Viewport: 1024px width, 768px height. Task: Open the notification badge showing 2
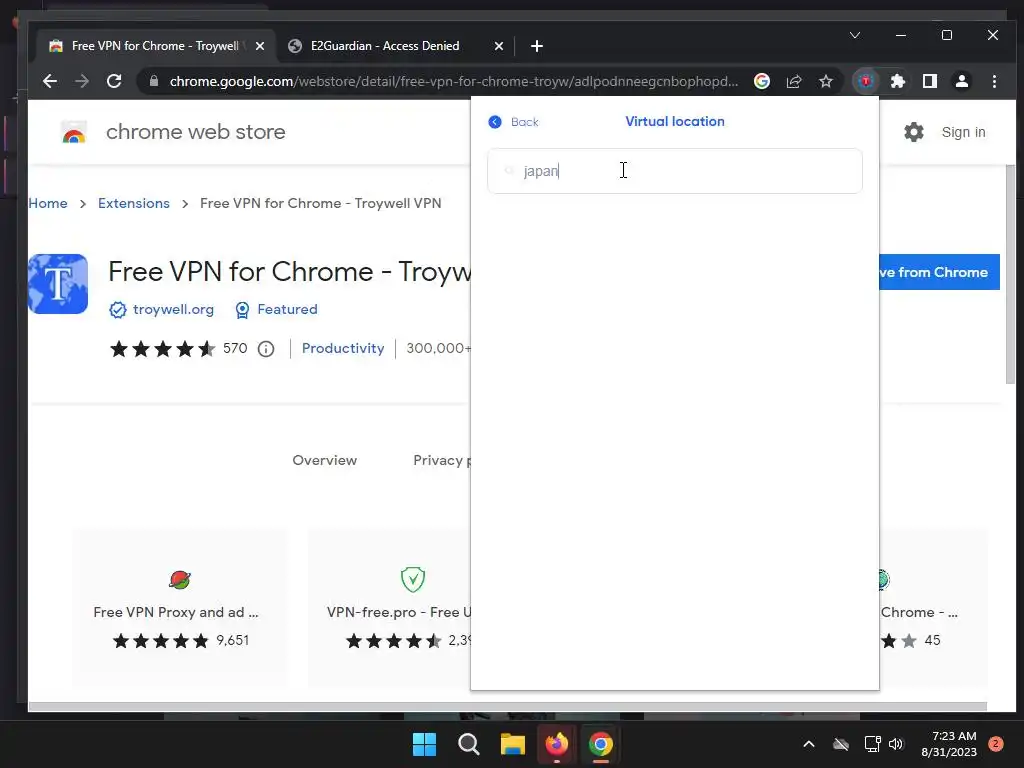[996, 744]
